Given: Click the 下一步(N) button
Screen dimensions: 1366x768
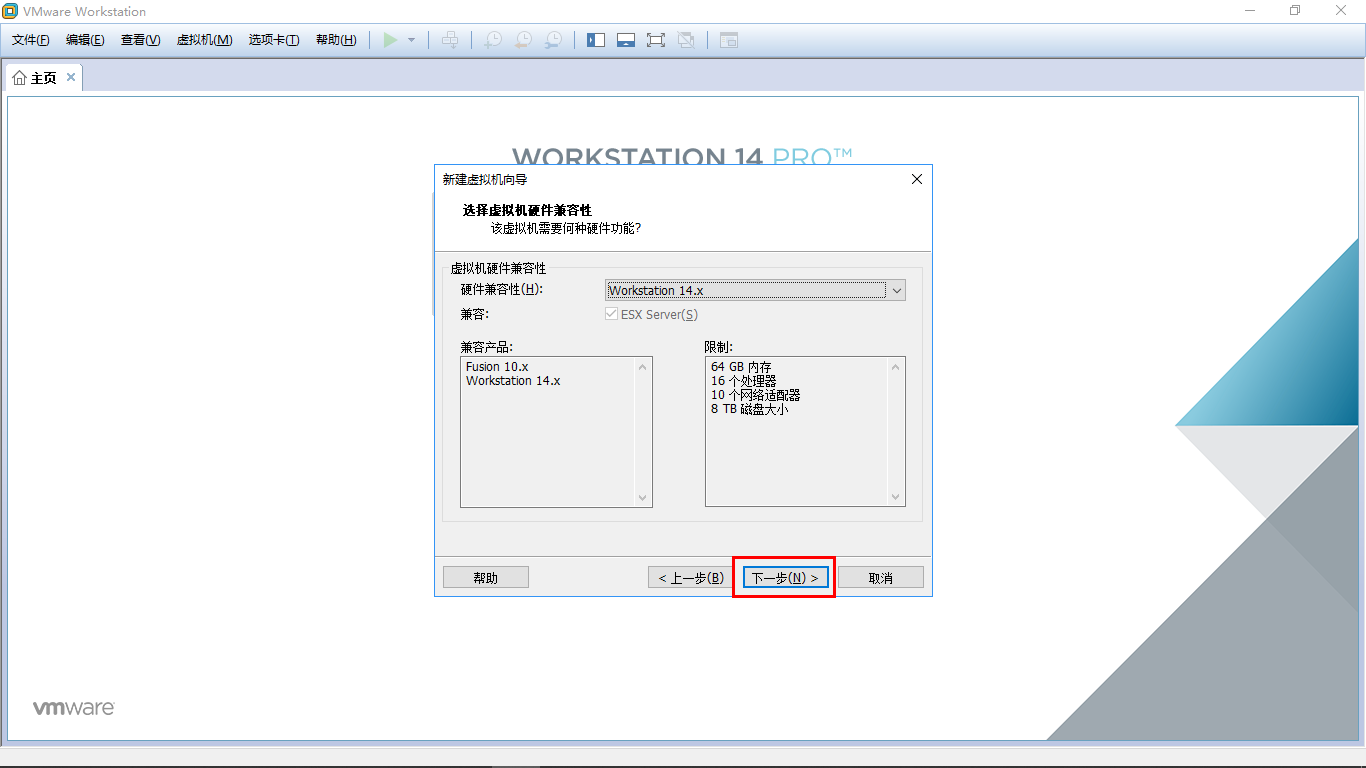Looking at the screenshot, I should pyautogui.click(x=784, y=577).
